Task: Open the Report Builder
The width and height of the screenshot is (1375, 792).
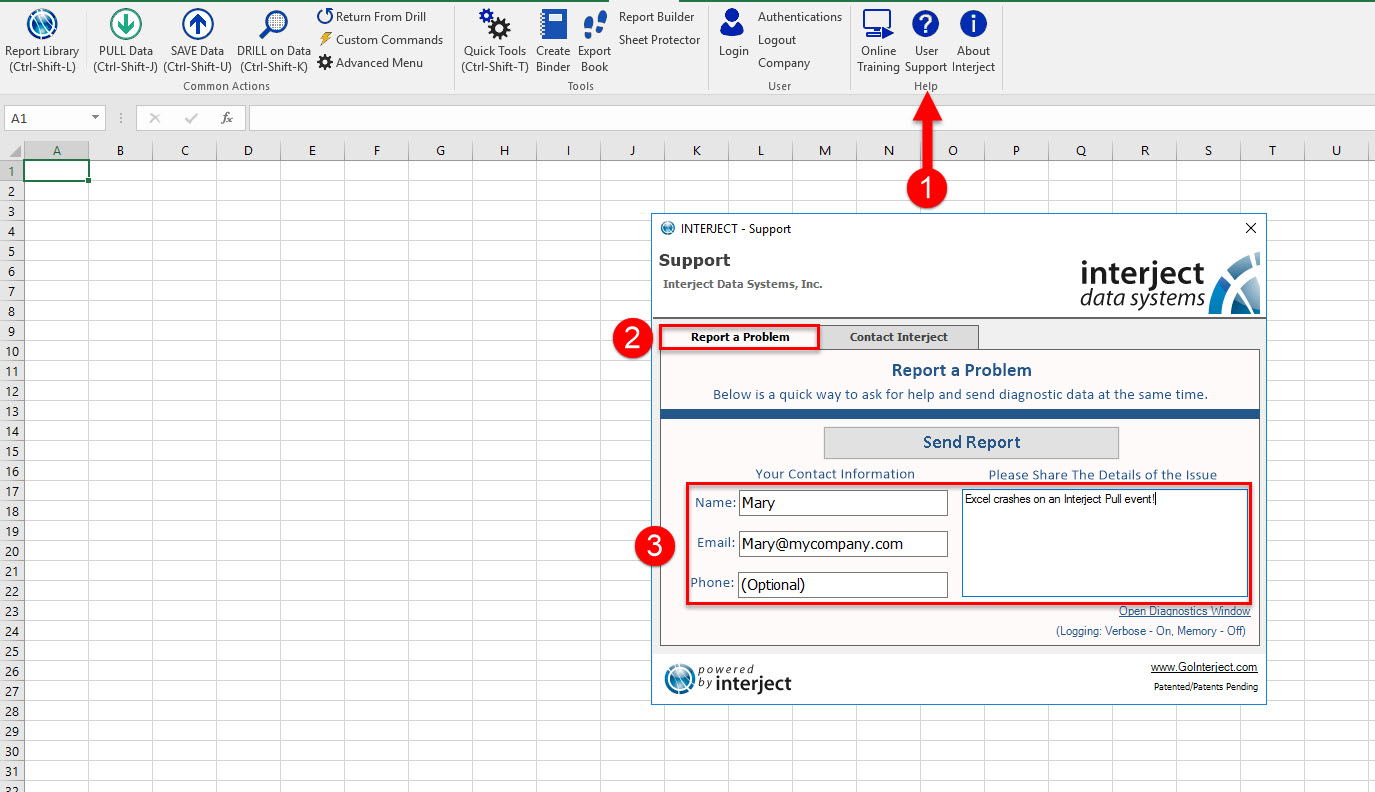Action: click(x=656, y=17)
